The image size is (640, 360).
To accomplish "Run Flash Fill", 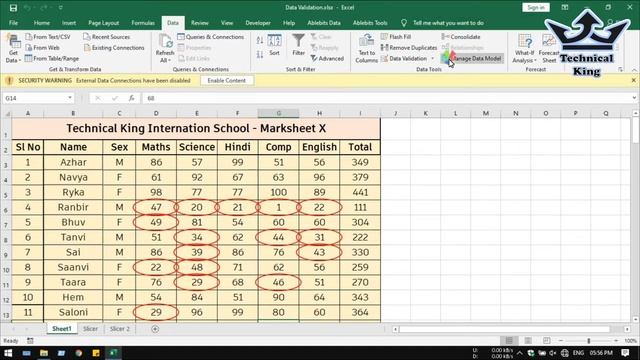I will click(x=396, y=37).
